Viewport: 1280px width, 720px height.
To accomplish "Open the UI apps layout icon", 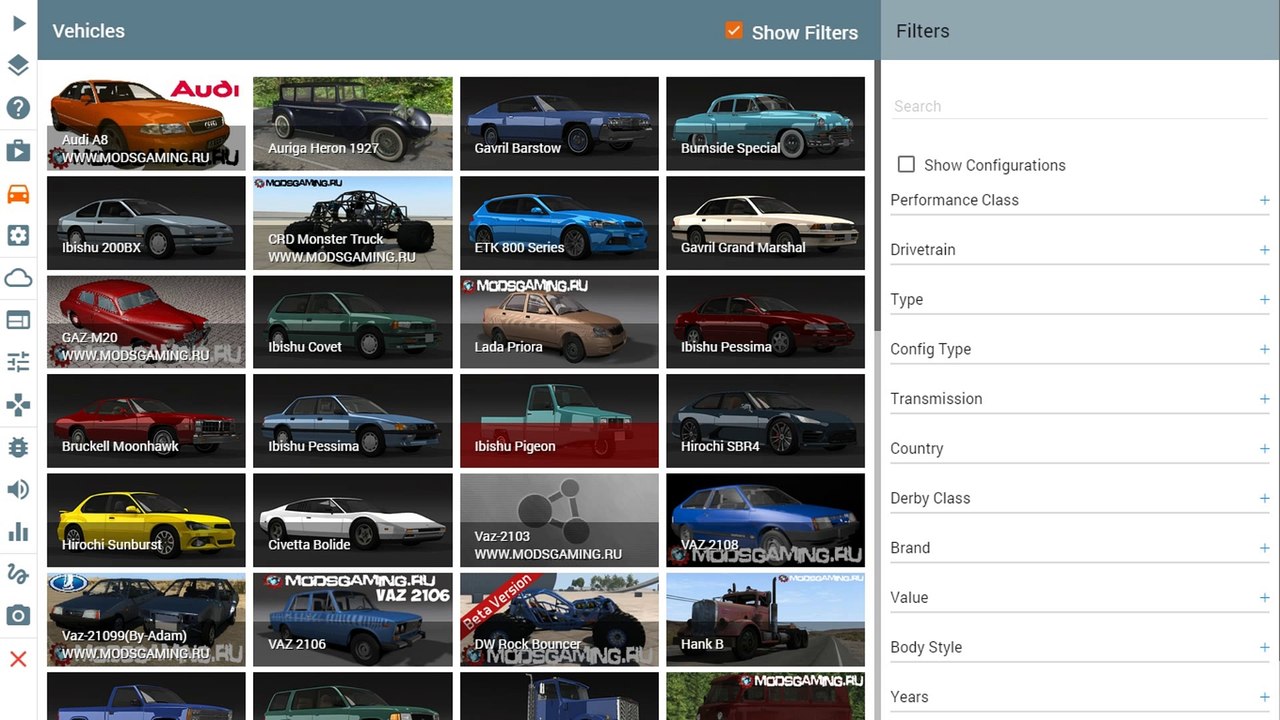I will 18,320.
